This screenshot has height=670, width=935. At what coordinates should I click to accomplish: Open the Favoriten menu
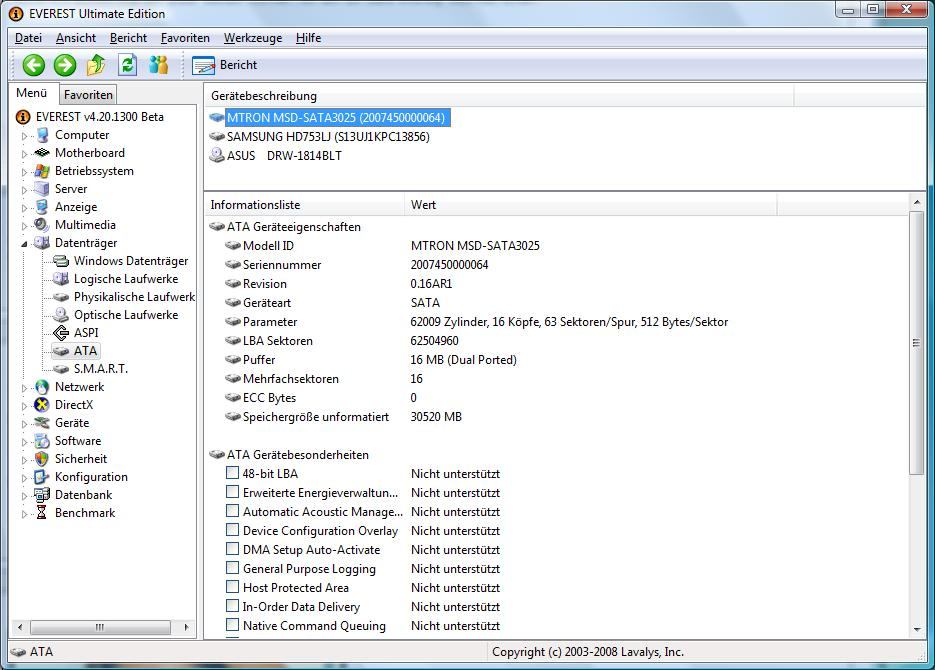[185, 38]
